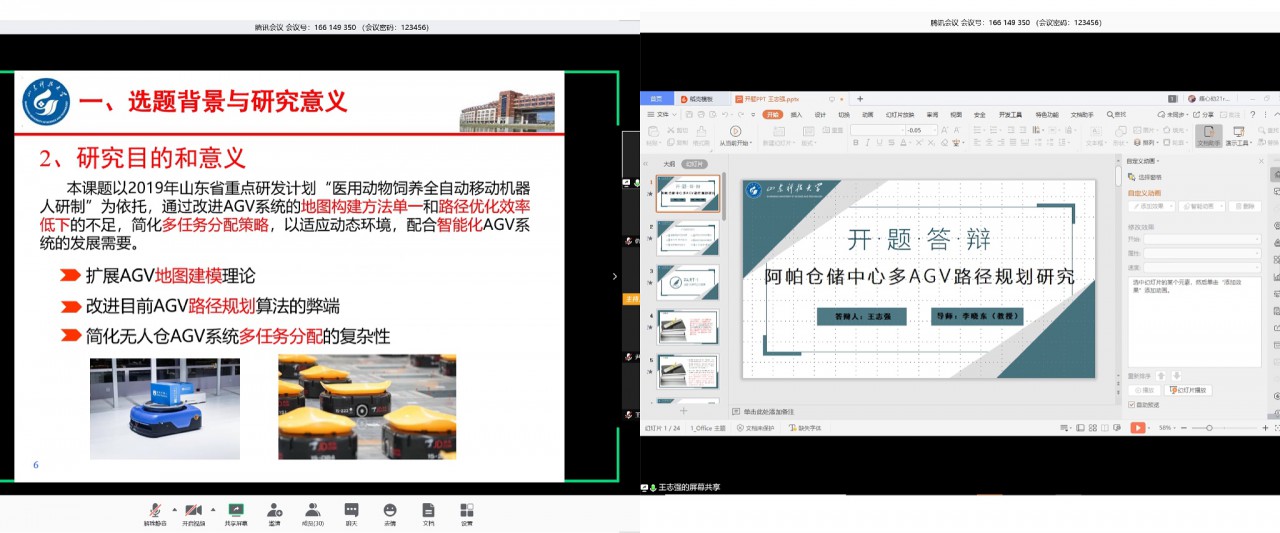Select the 动画 ribbon tab
Screen dimensions: 1280x533
tap(867, 115)
